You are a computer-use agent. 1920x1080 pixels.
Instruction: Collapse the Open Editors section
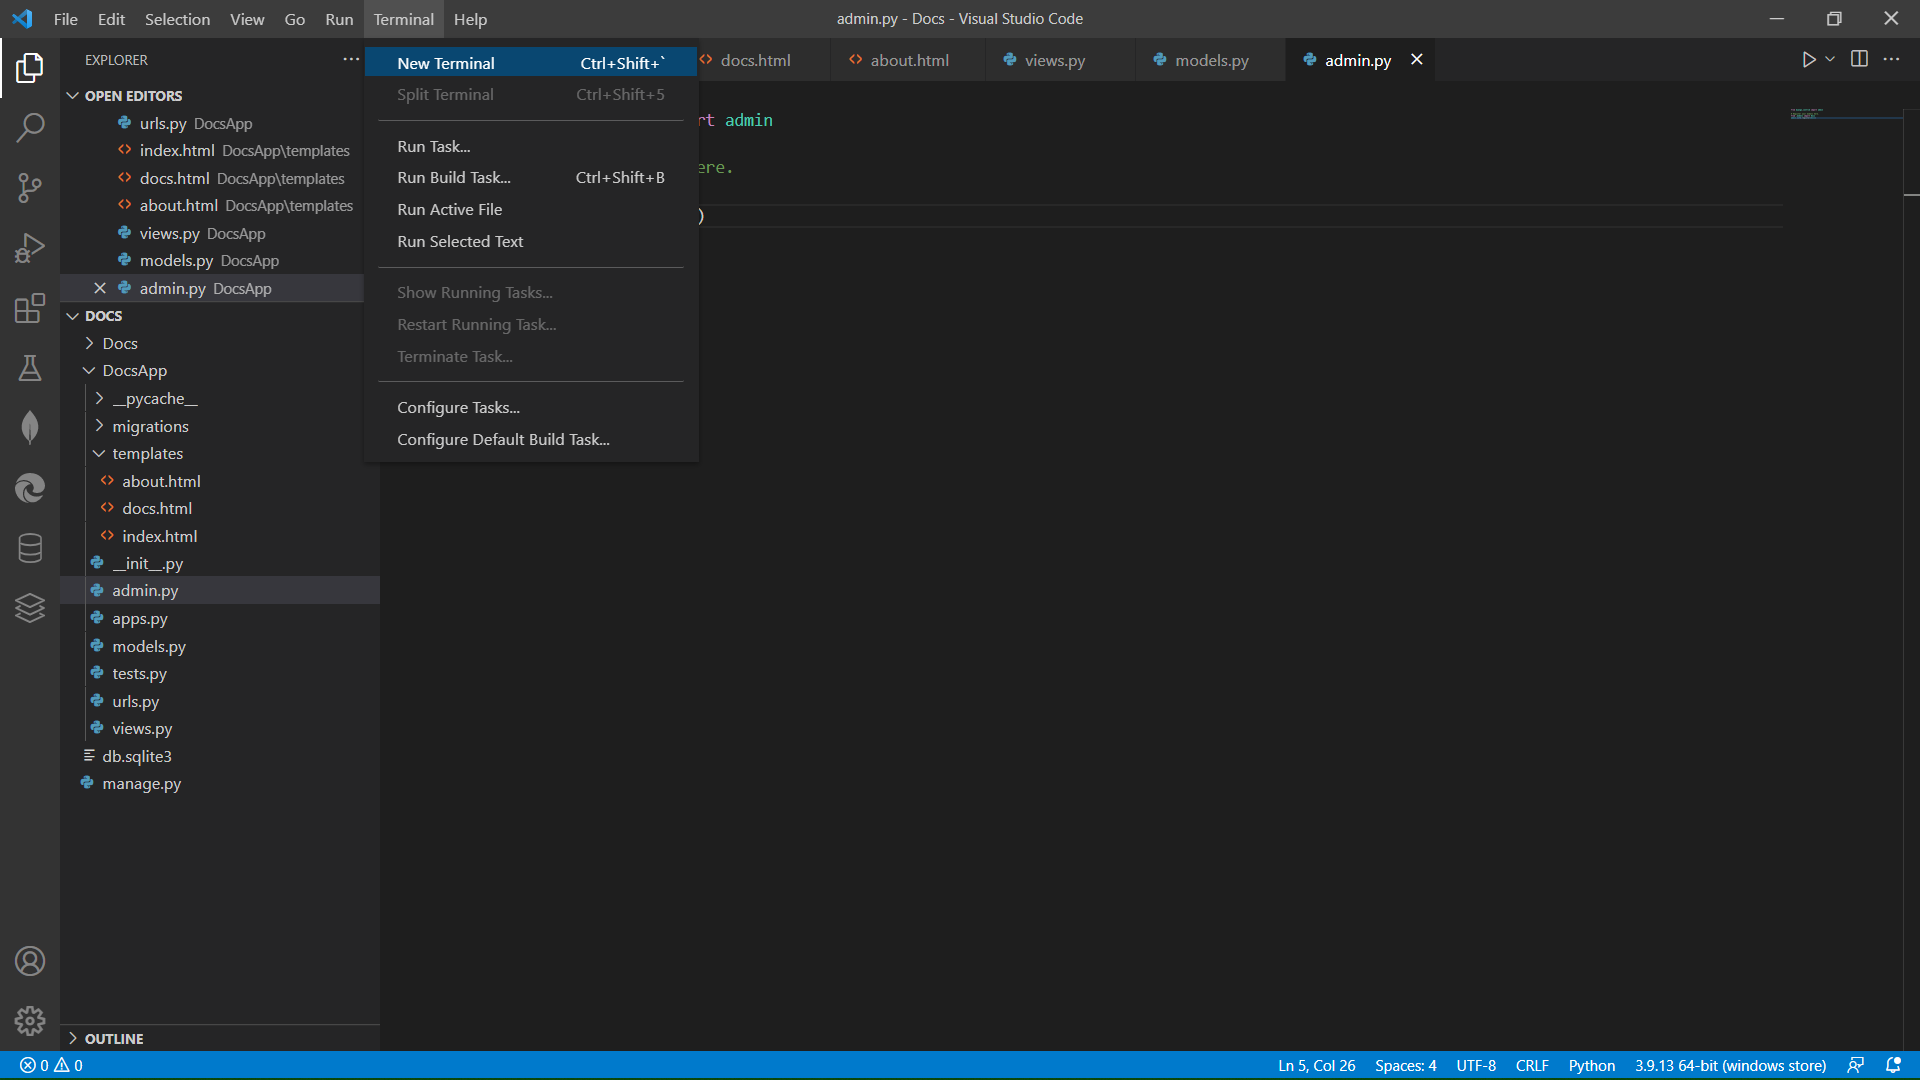[73, 96]
